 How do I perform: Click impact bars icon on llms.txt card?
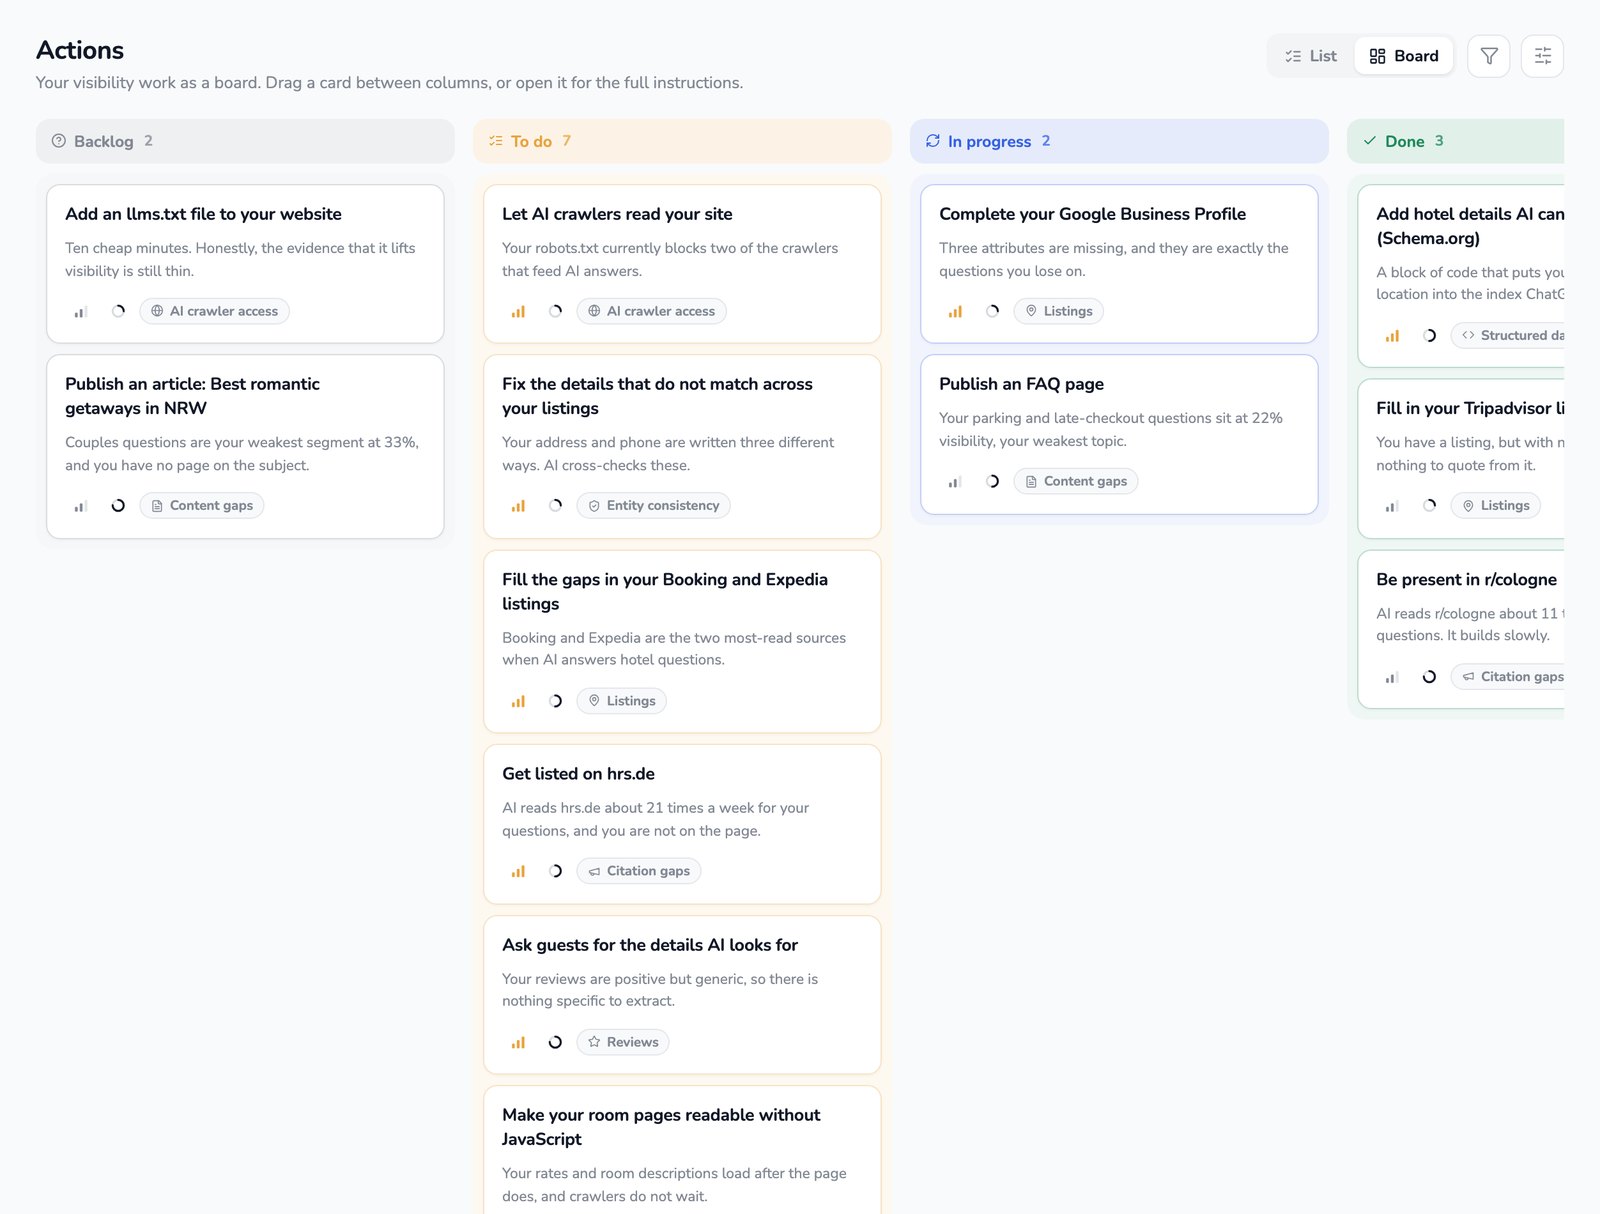pos(81,311)
